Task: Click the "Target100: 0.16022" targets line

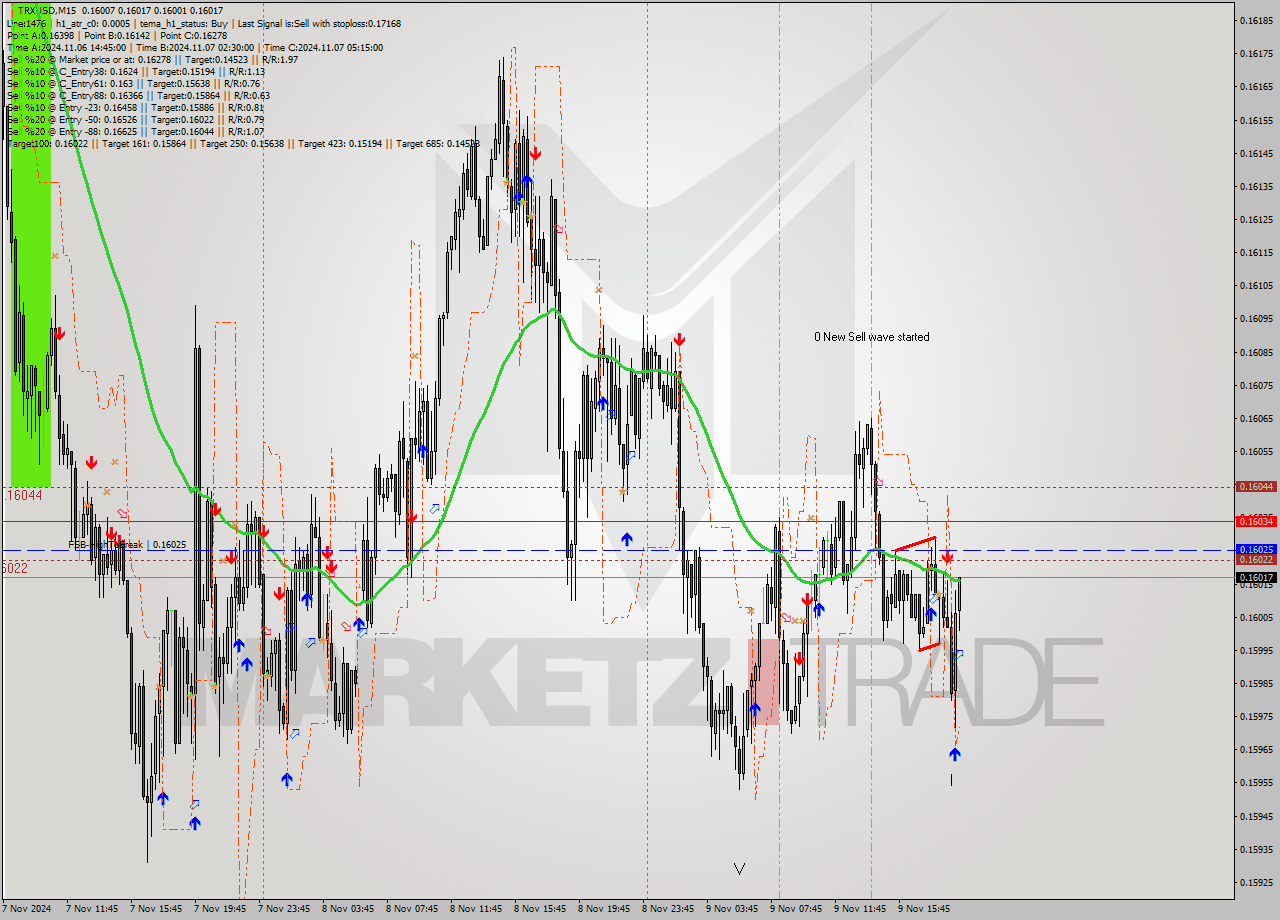Action: pos(243,143)
